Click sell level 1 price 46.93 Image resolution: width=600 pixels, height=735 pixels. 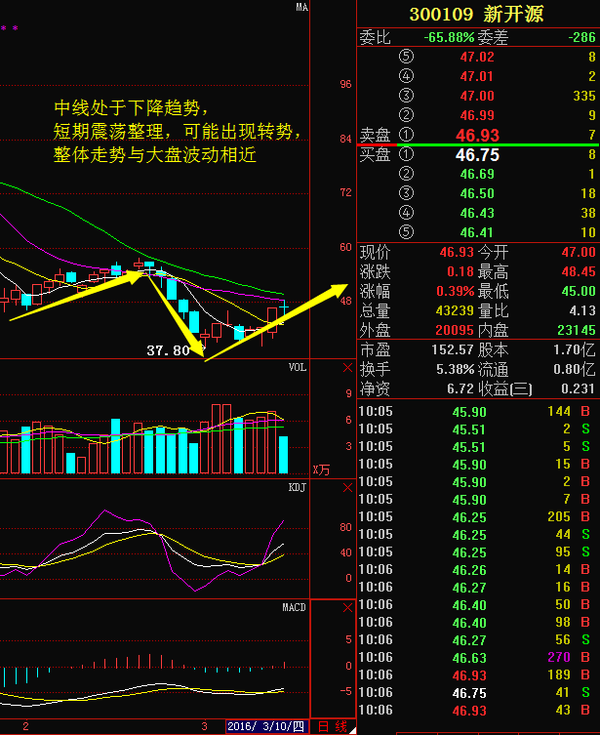(477, 134)
